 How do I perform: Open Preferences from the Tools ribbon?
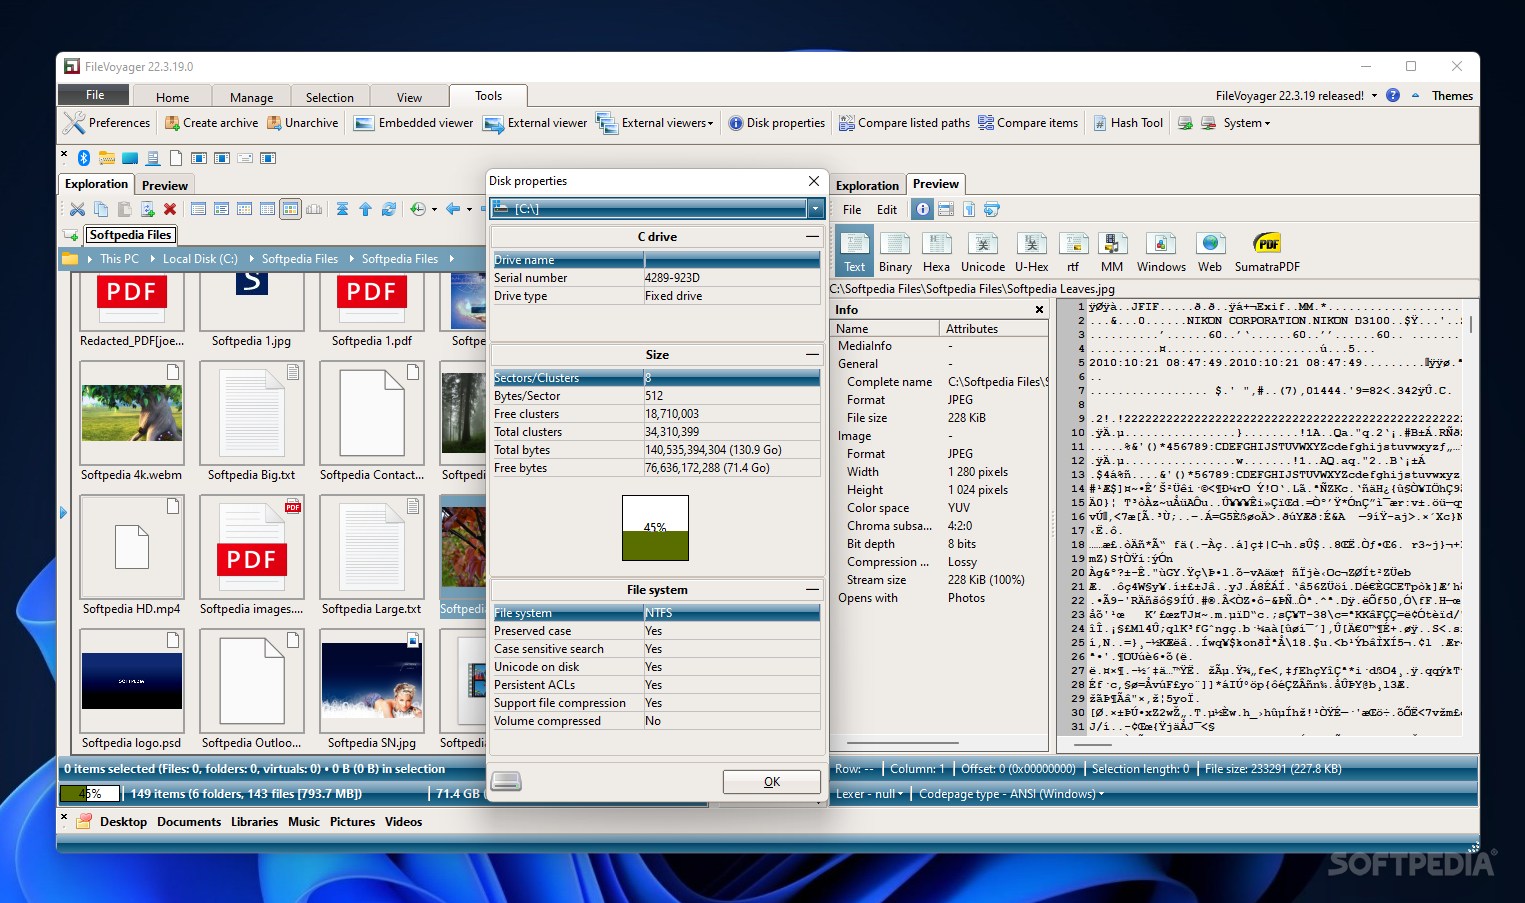[107, 123]
